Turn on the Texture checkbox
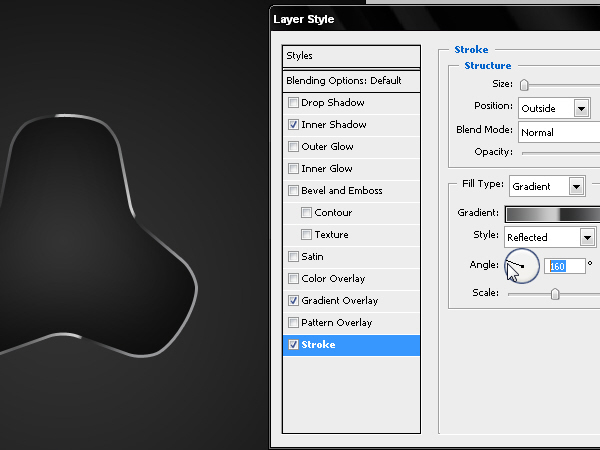 point(306,235)
